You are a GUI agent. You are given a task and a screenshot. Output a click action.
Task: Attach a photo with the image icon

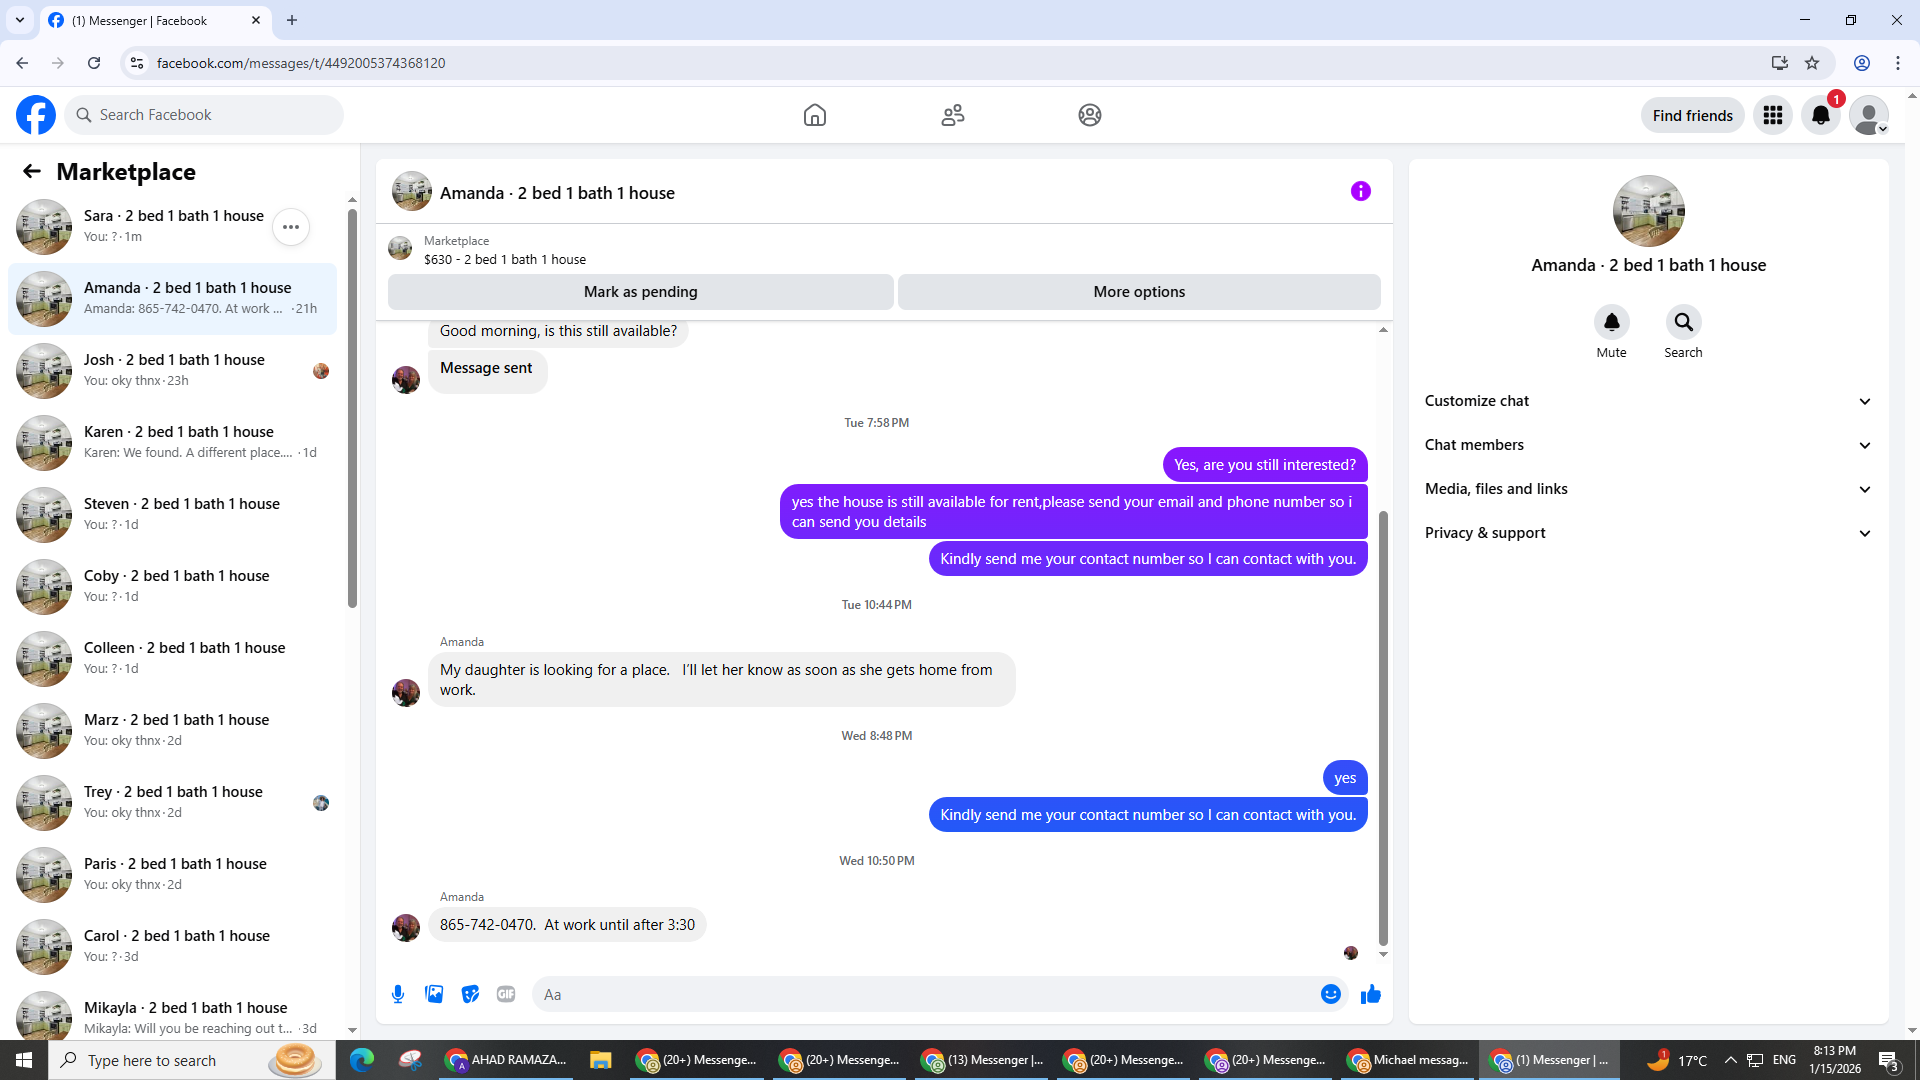[434, 994]
